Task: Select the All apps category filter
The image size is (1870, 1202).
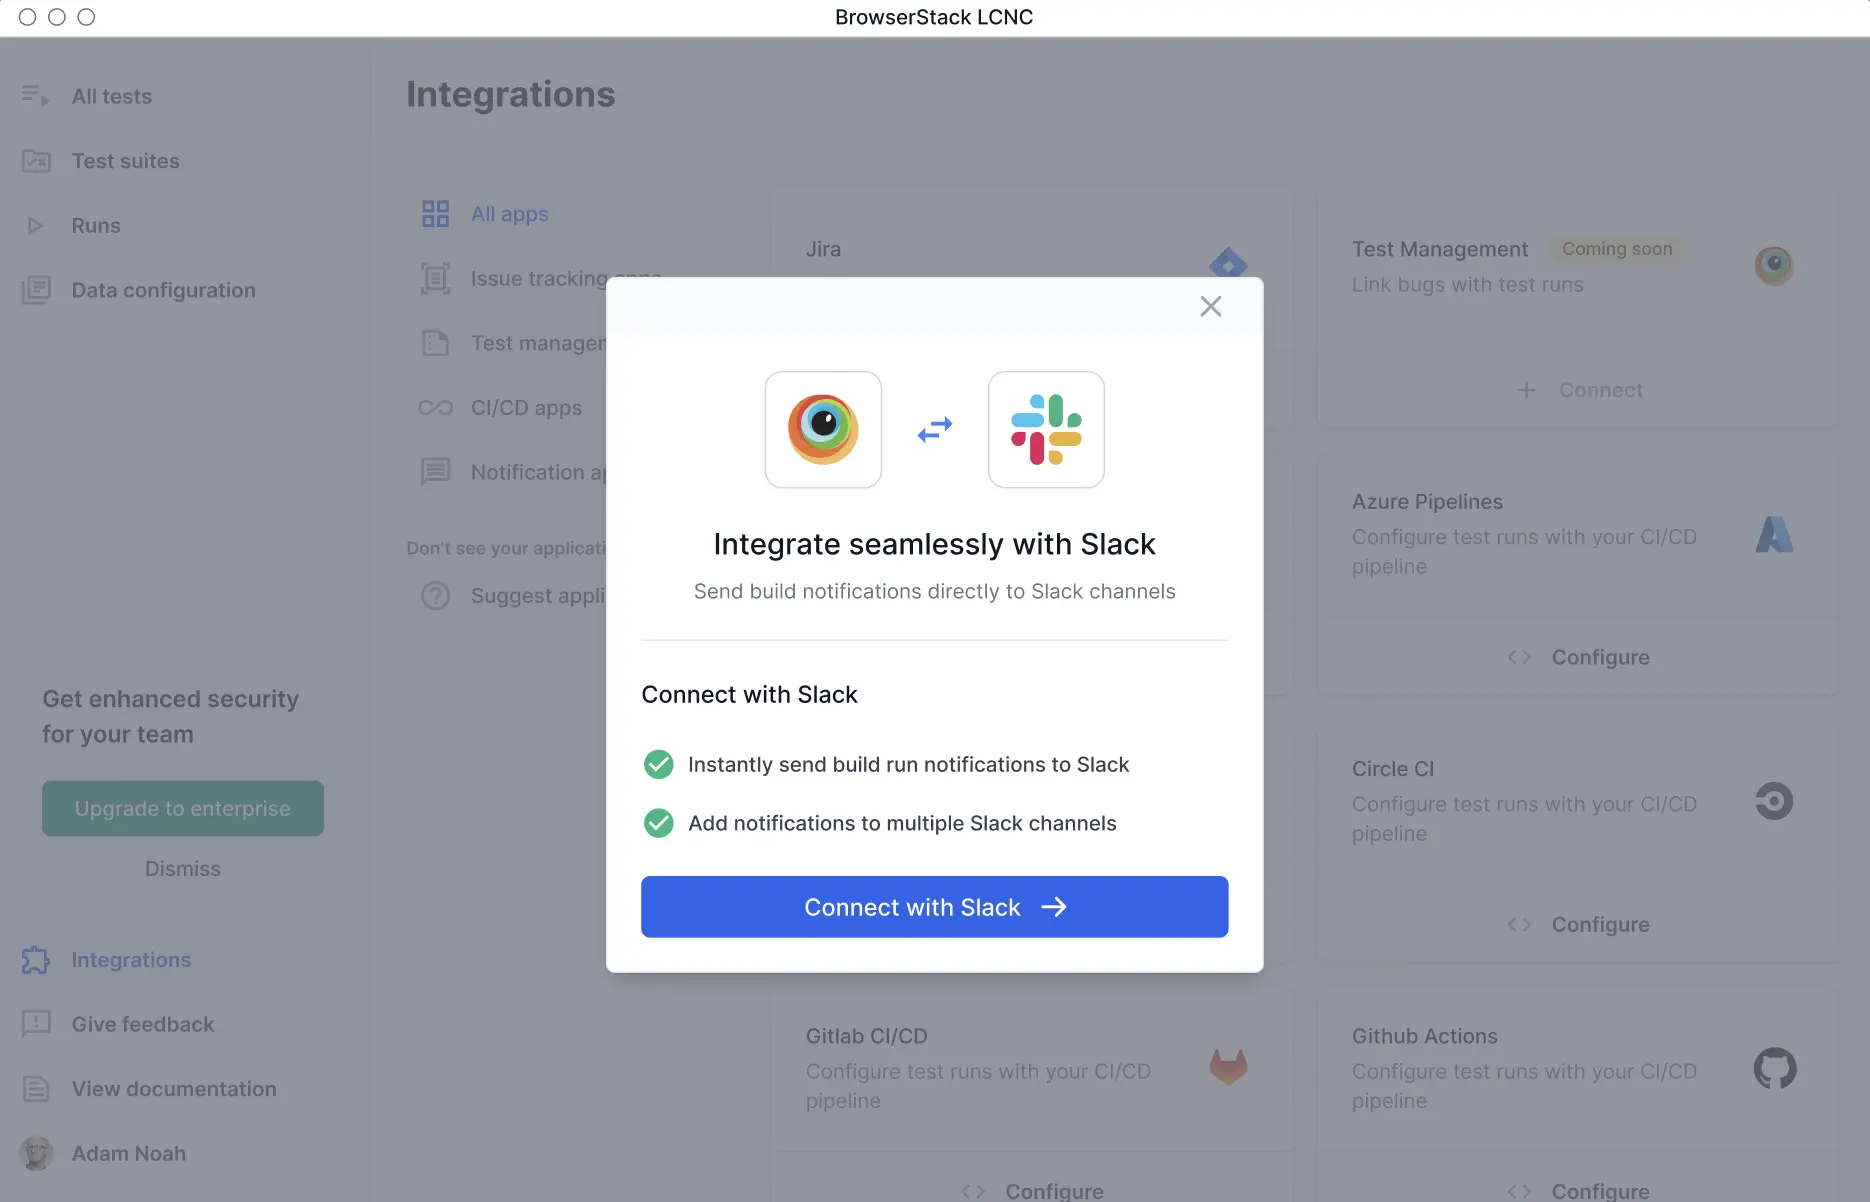Action: pyautogui.click(x=509, y=214)
